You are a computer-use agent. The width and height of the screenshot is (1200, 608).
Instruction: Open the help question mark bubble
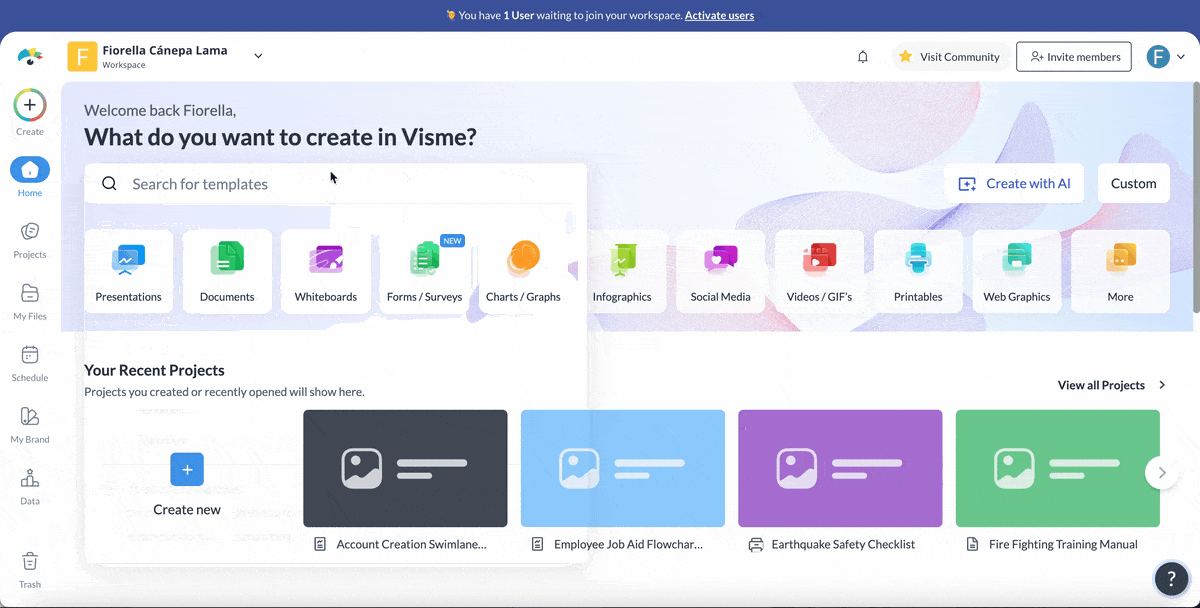[1171, 579]
